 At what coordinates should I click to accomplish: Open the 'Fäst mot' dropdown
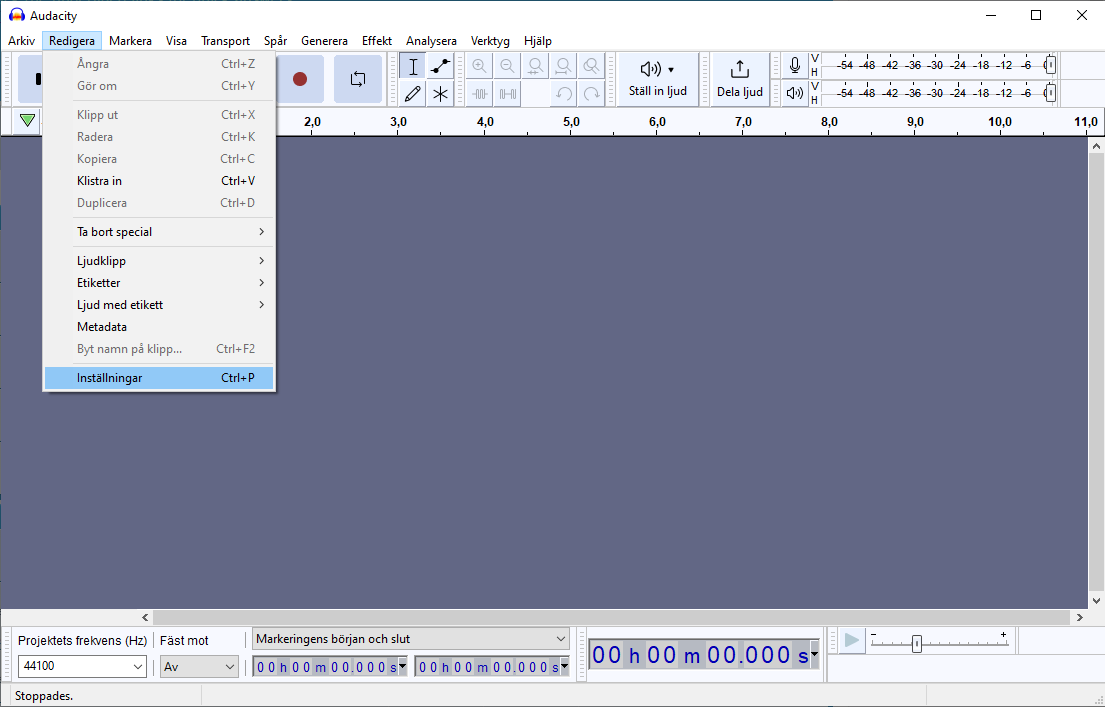click(198, 666)
